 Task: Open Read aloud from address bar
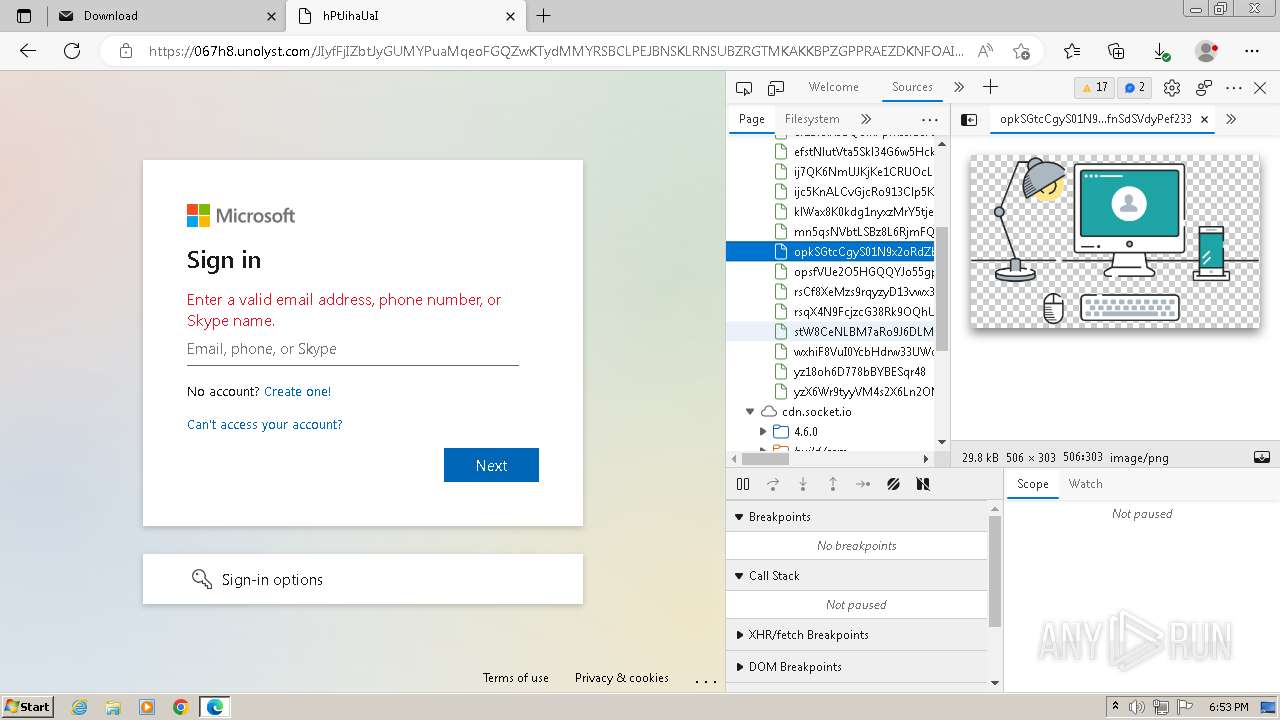click(985, 51)
